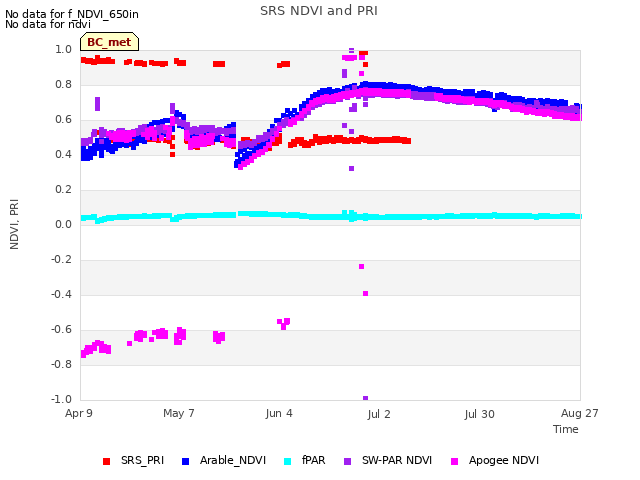Click the -0.6 y-axis tick label
Viewport: 640px width, 480px height.
(x=61, y=329)
